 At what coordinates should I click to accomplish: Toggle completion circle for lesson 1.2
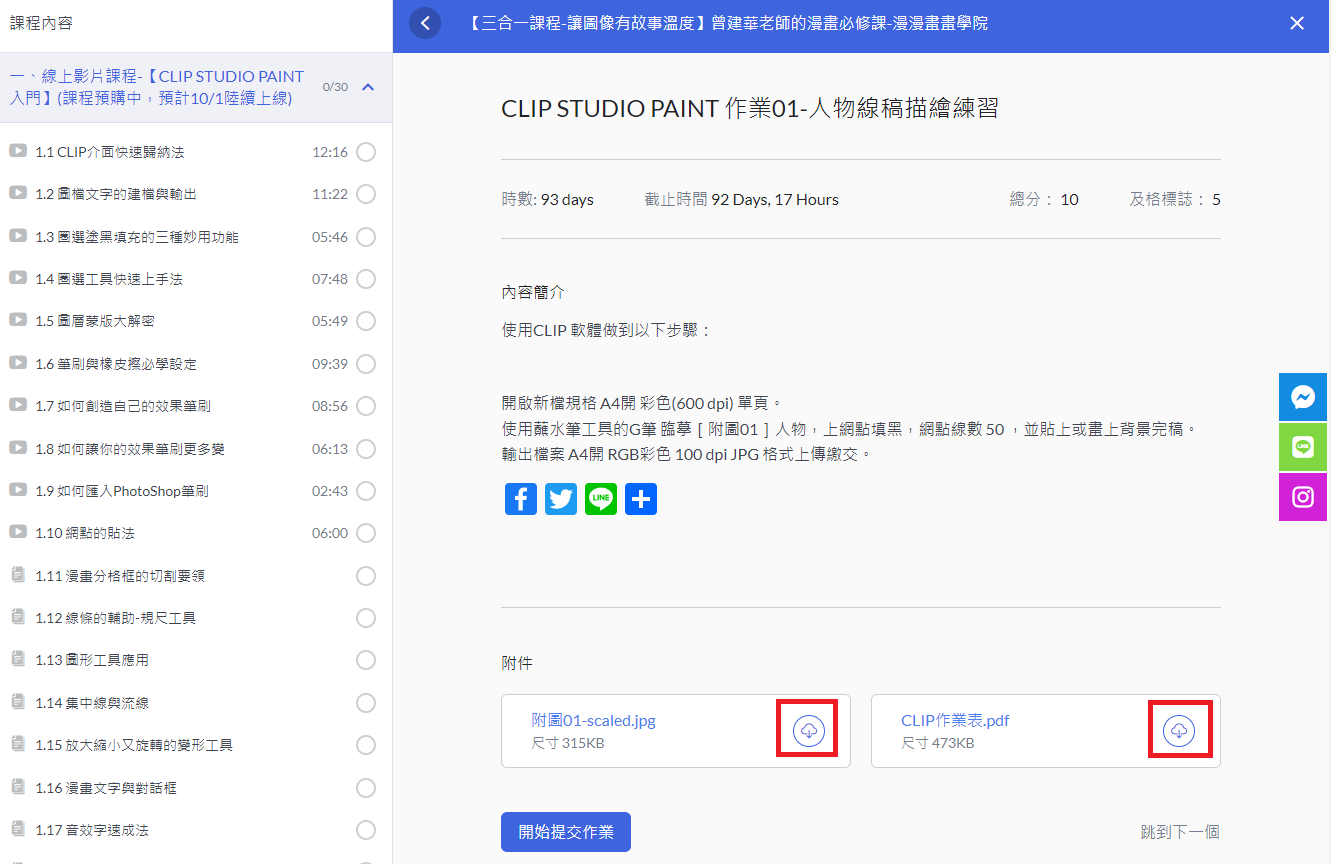pyautogui.click(x=366, y=194)
